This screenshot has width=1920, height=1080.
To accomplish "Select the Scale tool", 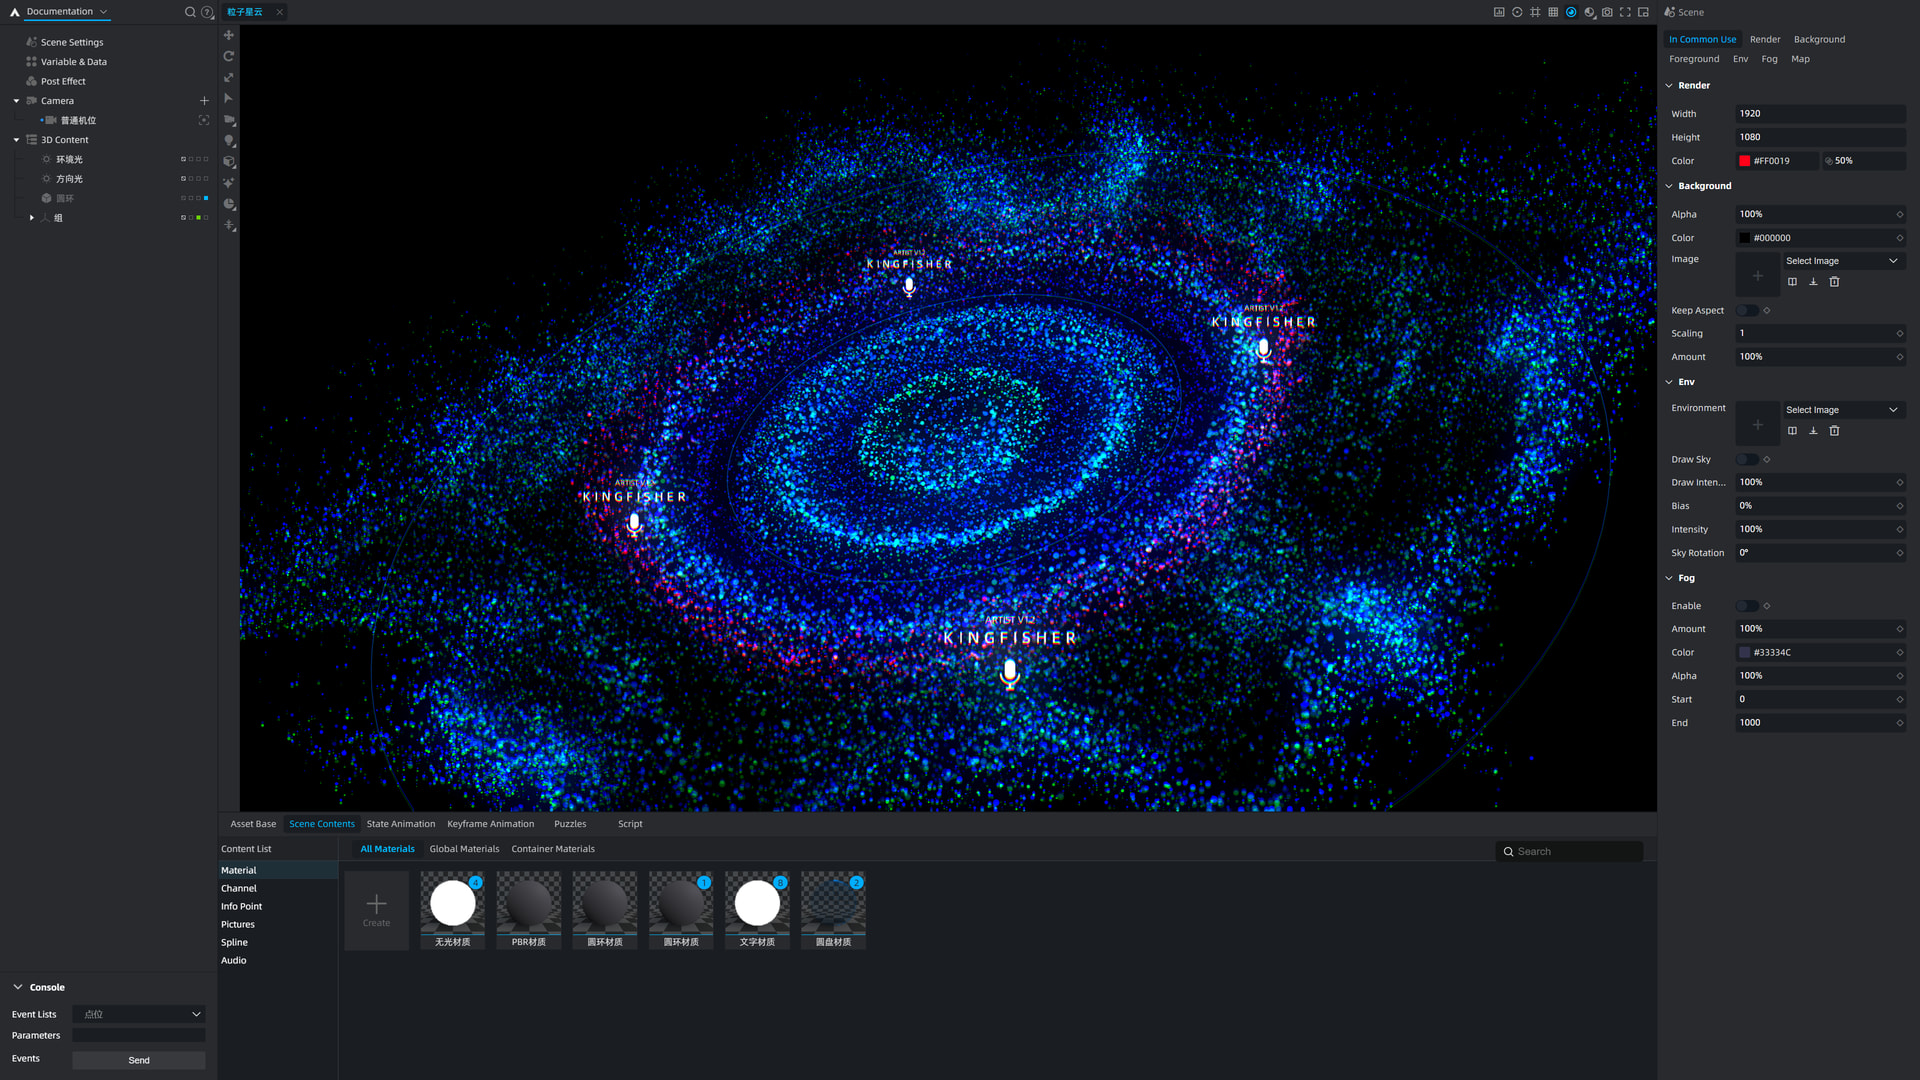I will pyautogui.click(x=229, y=77).
